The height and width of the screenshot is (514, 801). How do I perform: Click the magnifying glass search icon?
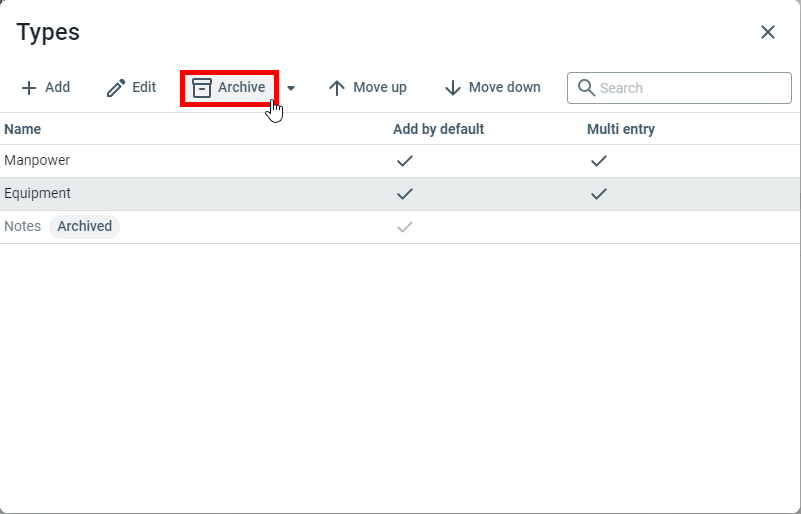coord(586,88)
